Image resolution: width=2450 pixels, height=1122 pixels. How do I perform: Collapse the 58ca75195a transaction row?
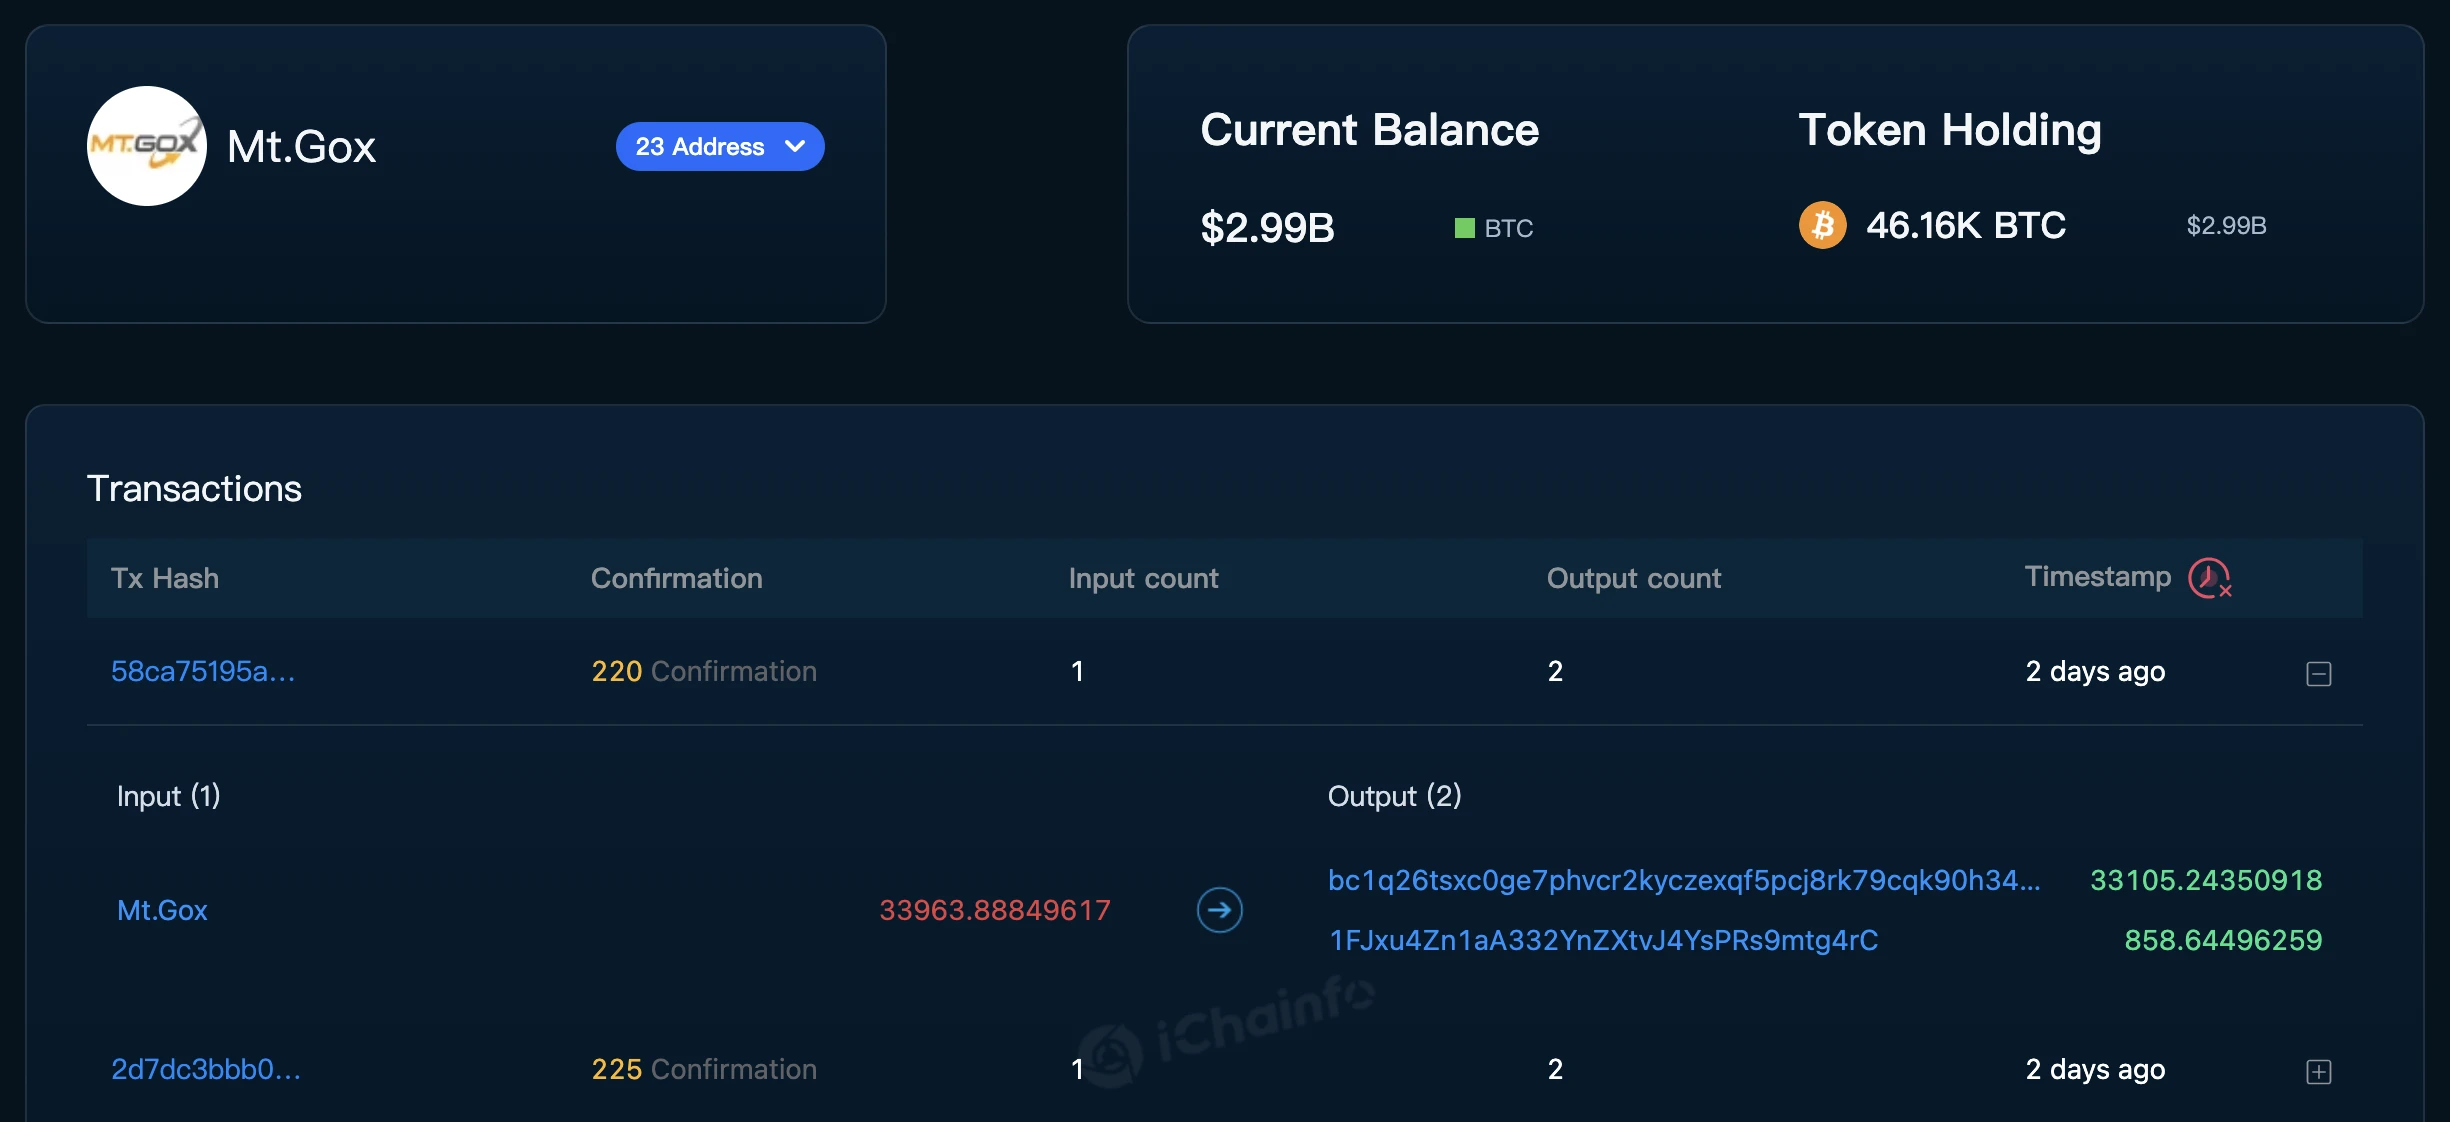click(2318, 674)
